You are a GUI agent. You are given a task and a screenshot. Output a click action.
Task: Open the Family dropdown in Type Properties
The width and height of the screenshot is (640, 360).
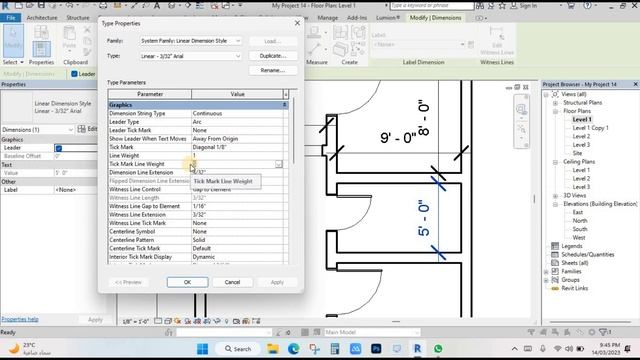[190, 41]
